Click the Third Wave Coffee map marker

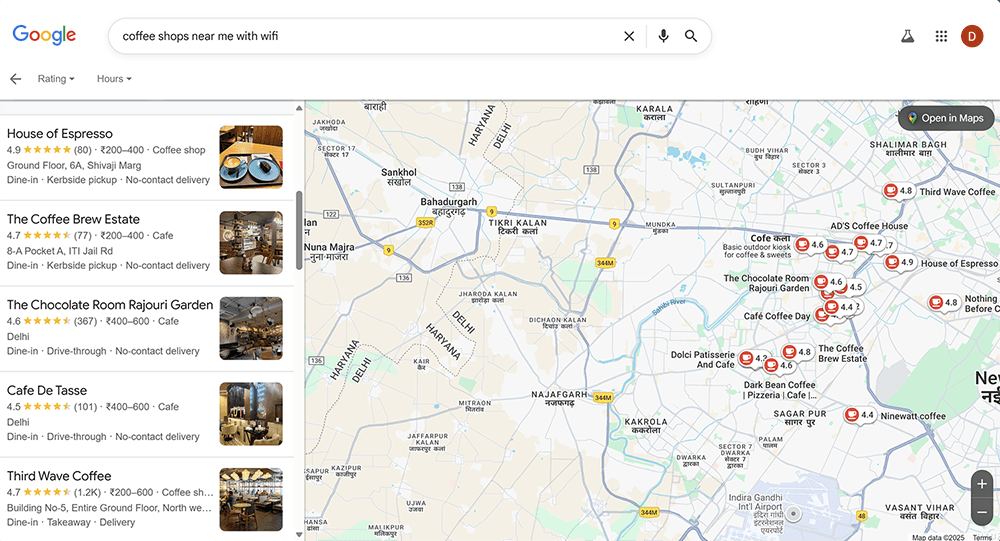(x=890, y=191)
